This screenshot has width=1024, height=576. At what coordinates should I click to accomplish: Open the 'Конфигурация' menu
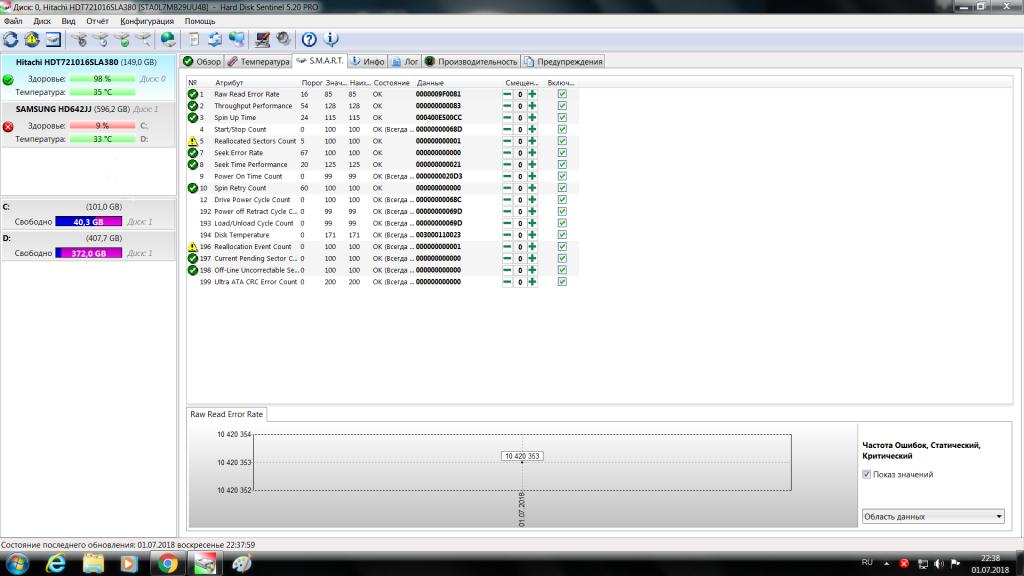tap(147, 21)
